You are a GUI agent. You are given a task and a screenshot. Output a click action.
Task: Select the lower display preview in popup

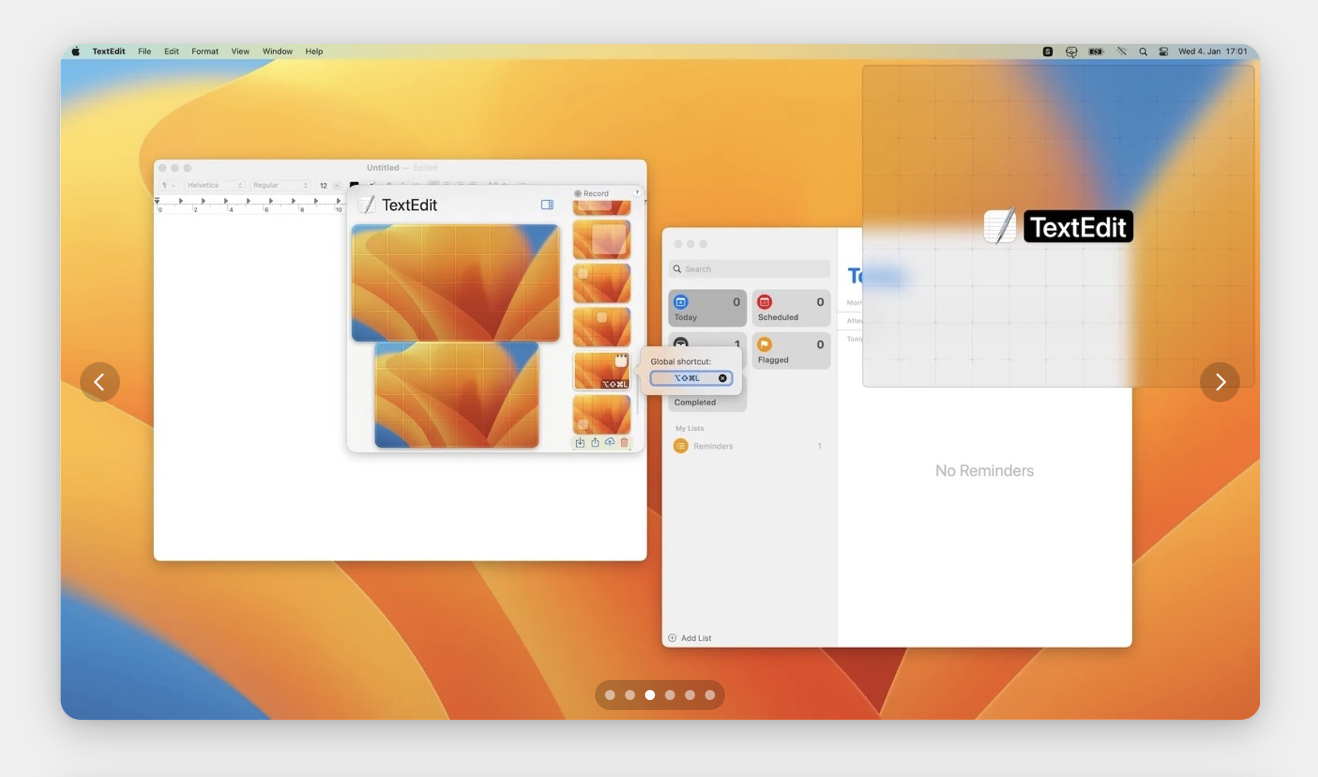point(457,394)
